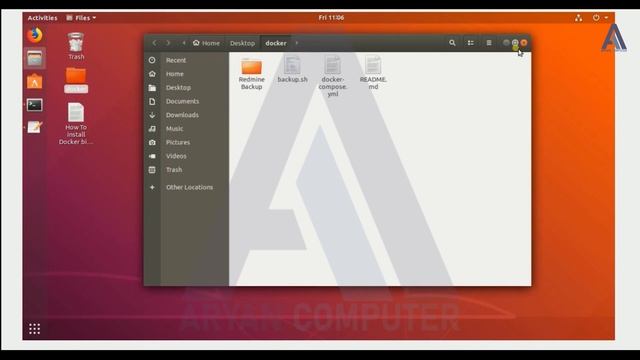The height and width of the screenshot is (360, 640).
Task: Click the left path-bar scroll arrow
Action: click(x=184, y=43)
